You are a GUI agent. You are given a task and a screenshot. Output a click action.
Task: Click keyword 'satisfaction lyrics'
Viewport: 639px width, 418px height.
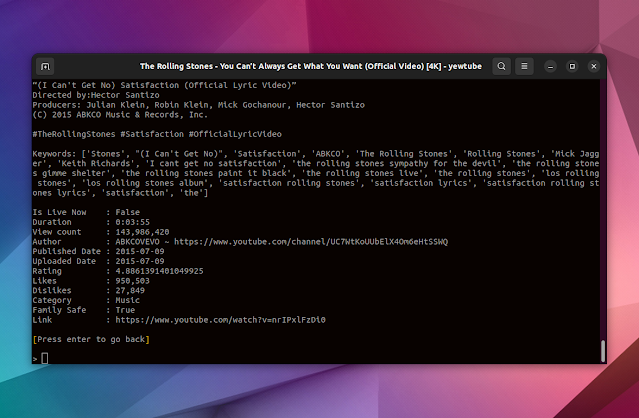pyautogui.click(x=421, y=183)
